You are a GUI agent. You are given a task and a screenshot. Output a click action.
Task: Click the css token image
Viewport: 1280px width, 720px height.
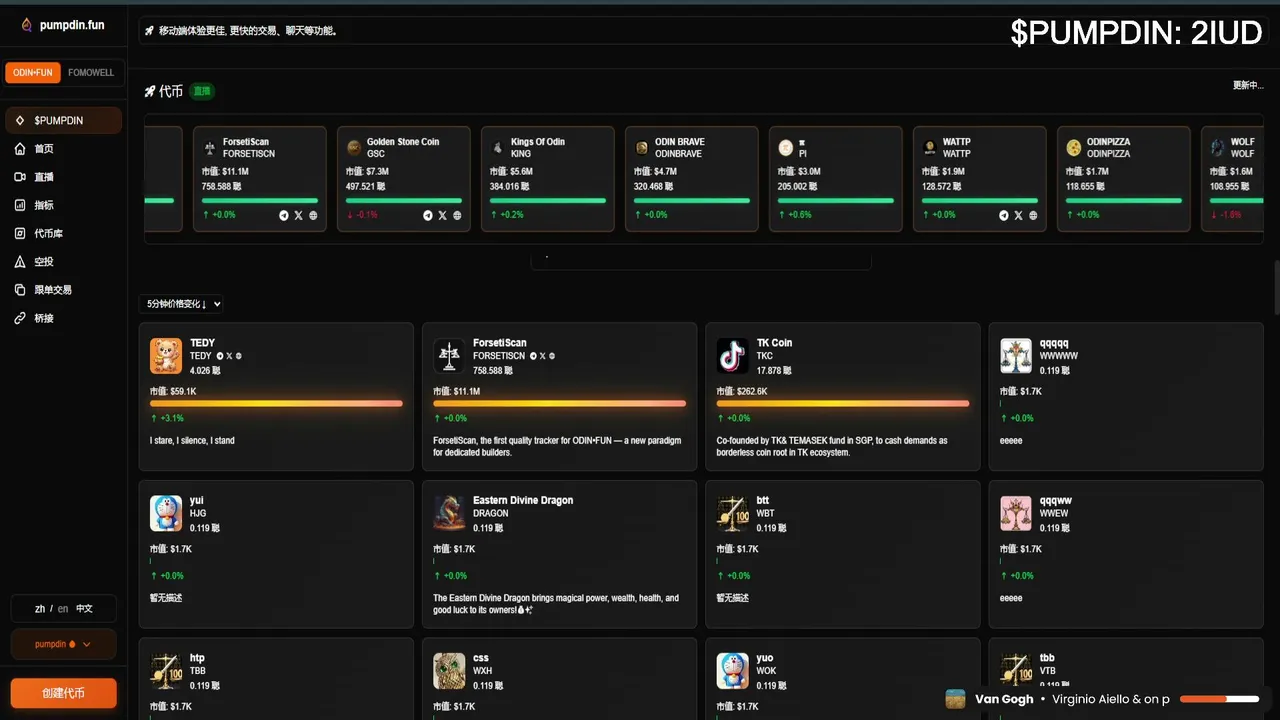450,671
